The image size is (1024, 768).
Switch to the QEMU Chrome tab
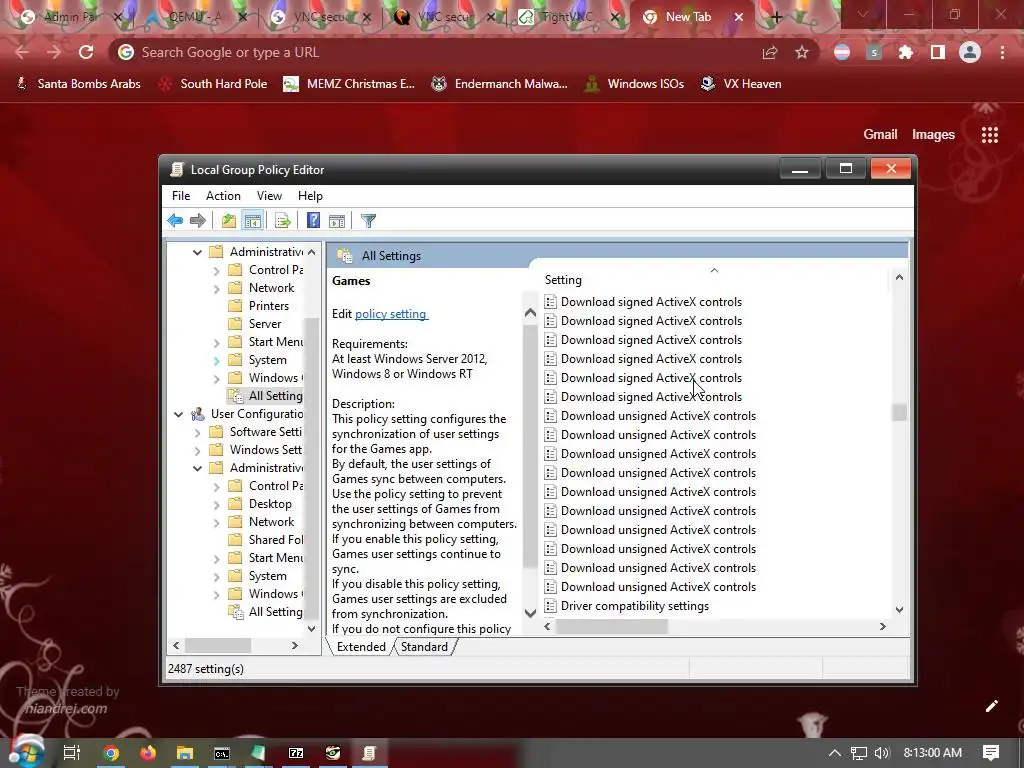[x=196, y=17]
